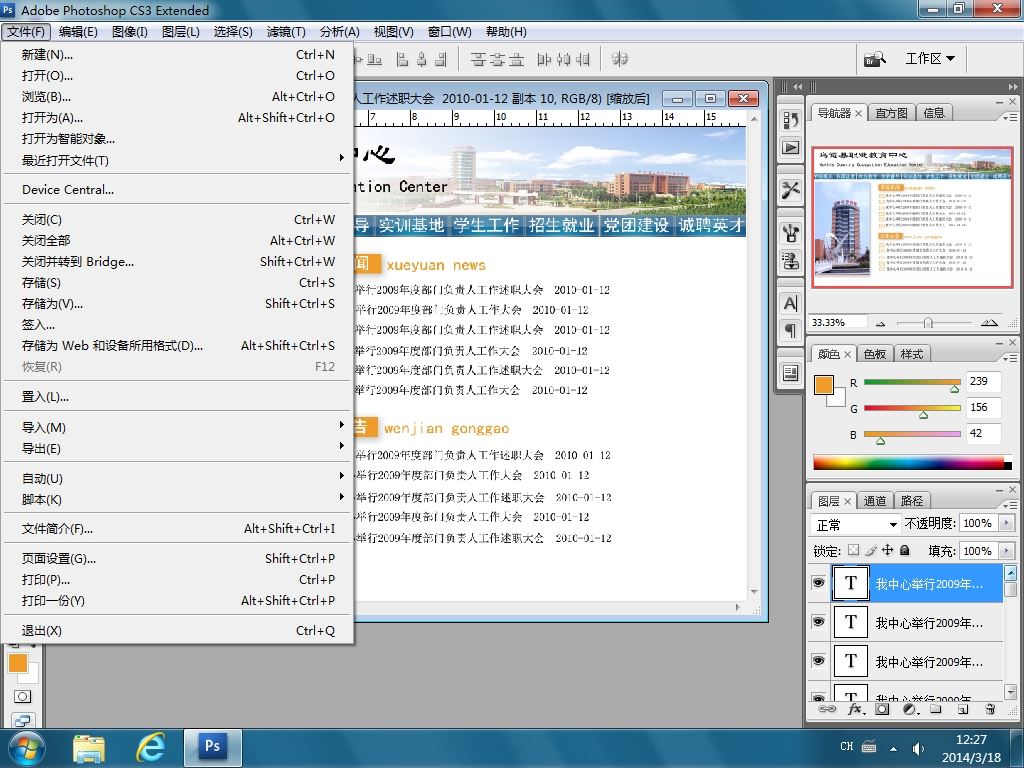Open the workspace (工作区) dropdown
This screenshot has height=768, width=1024.
(930, 59)
